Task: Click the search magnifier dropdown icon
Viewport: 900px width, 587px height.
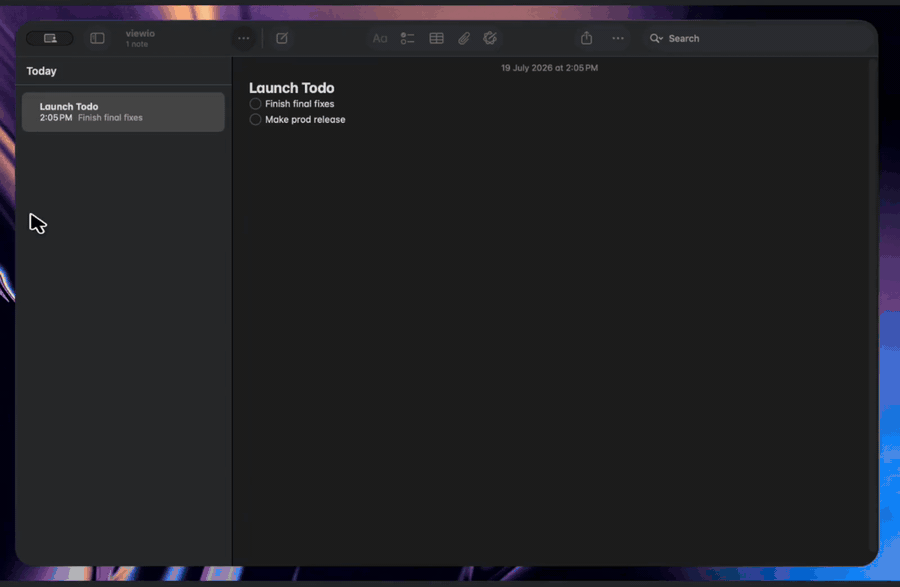Action: pos(656,38)
